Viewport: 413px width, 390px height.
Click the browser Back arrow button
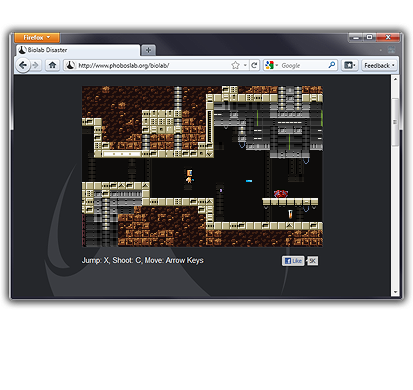(x=23, y=65)
